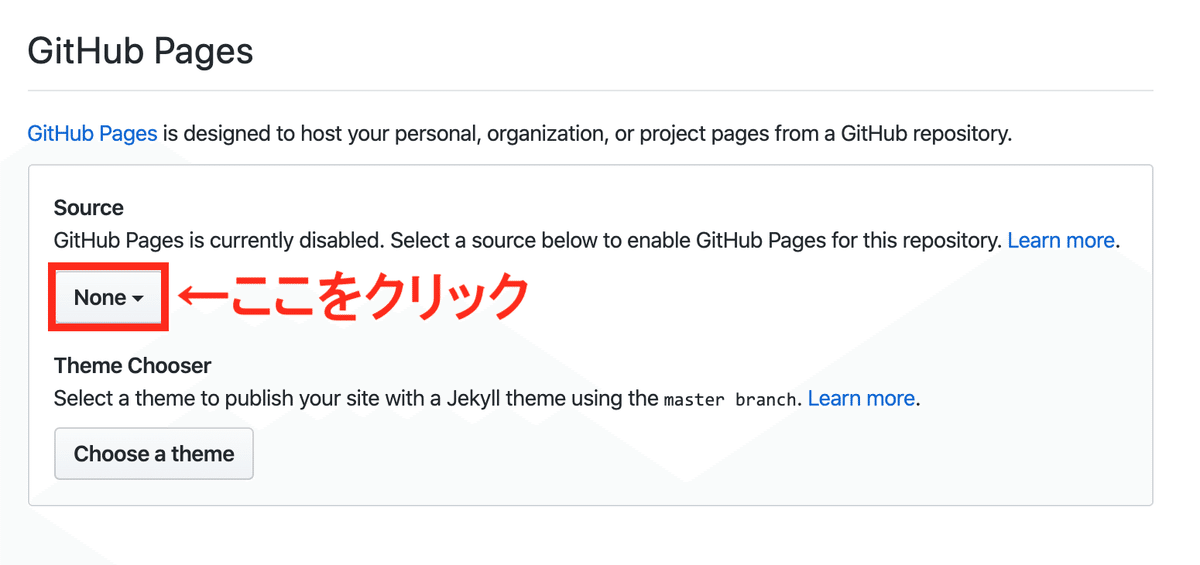This screenshot has height=565, width=1200.
Task: Click the Choose a theme button
Action: tap(154, 454)
